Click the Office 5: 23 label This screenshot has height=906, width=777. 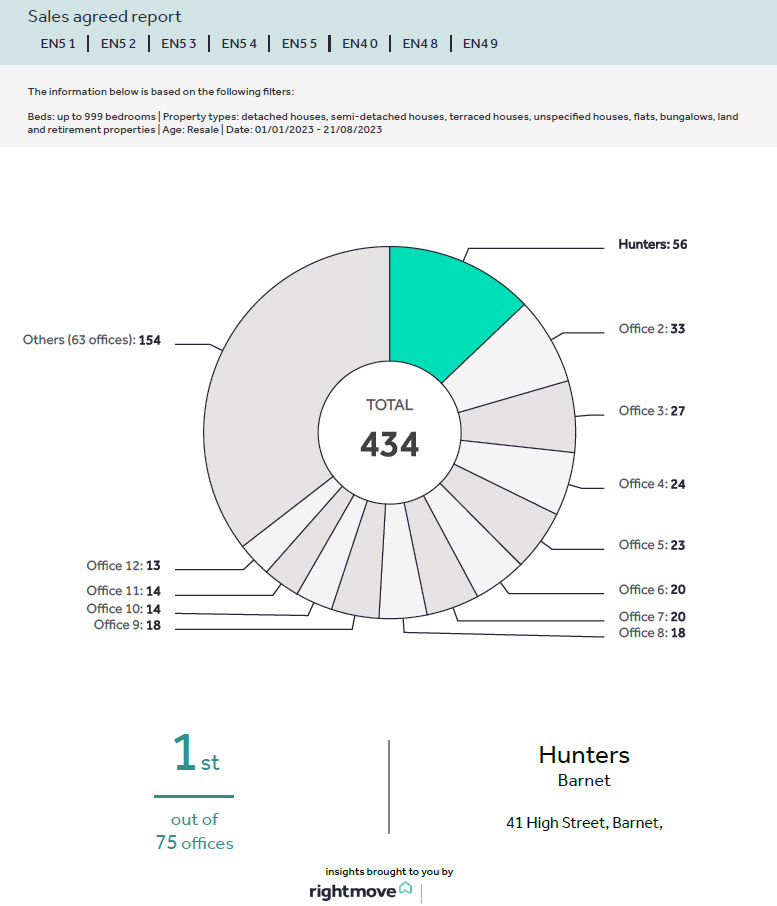coord(652,545)
